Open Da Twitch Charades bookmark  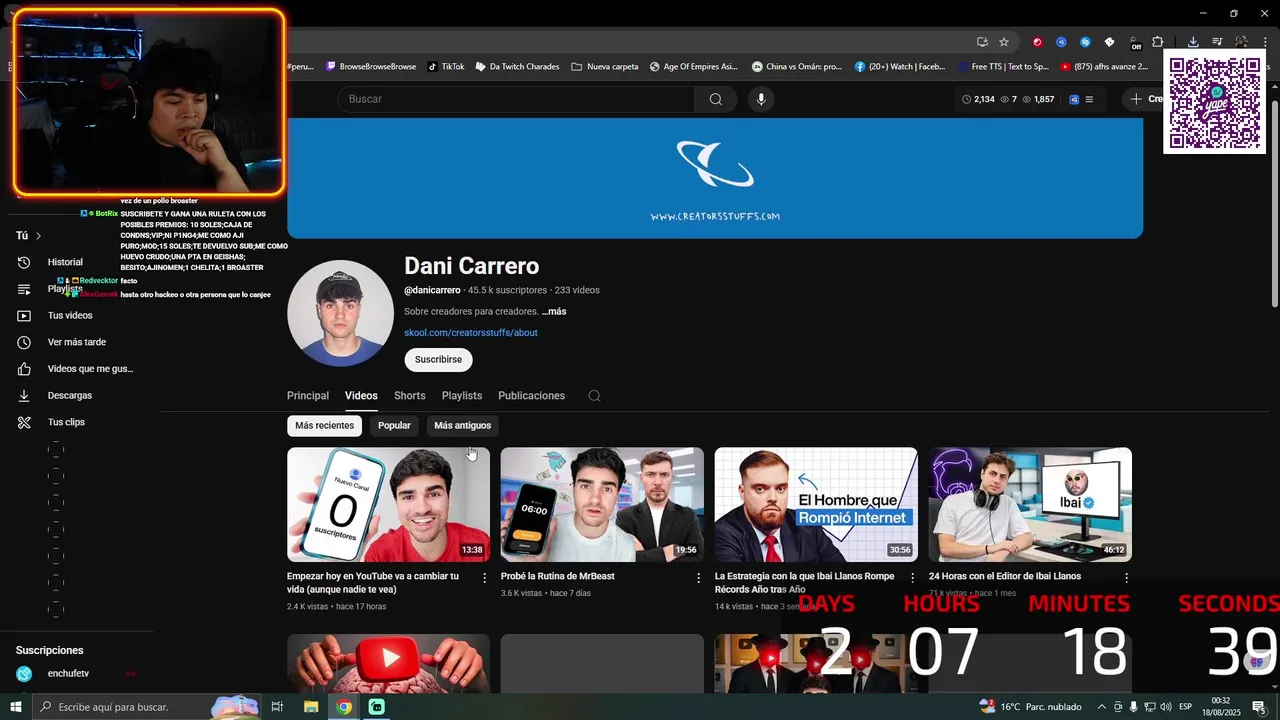point(518,67)
